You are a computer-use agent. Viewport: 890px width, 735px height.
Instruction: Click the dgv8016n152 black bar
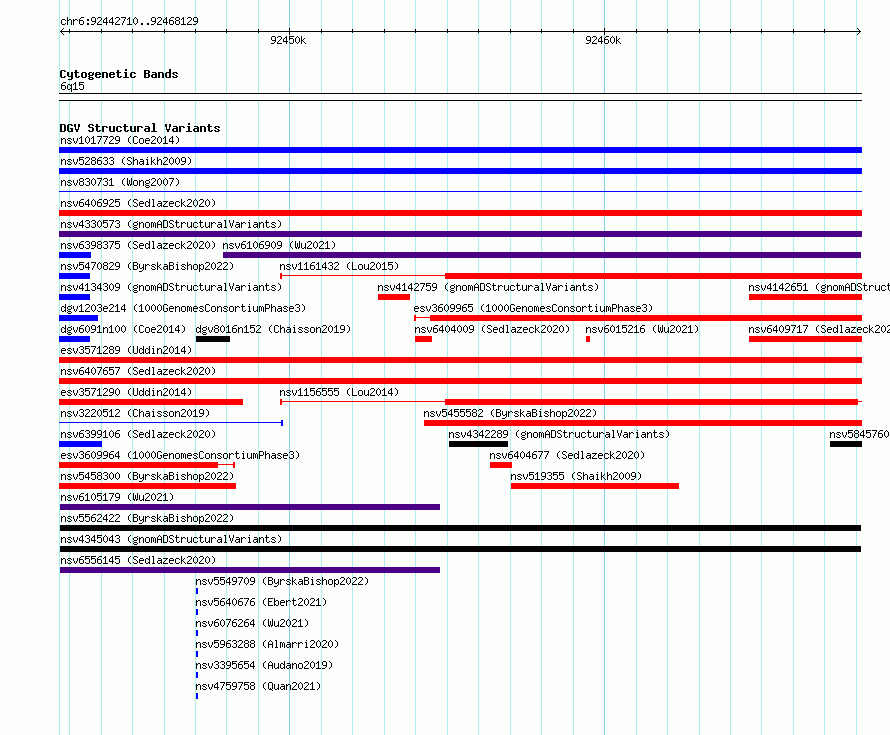(213, 339)
